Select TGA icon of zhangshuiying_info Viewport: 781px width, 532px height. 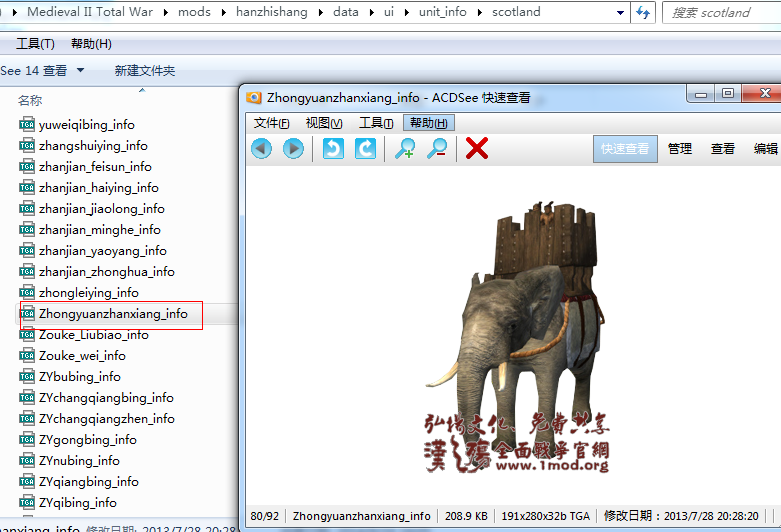(27, 145)
